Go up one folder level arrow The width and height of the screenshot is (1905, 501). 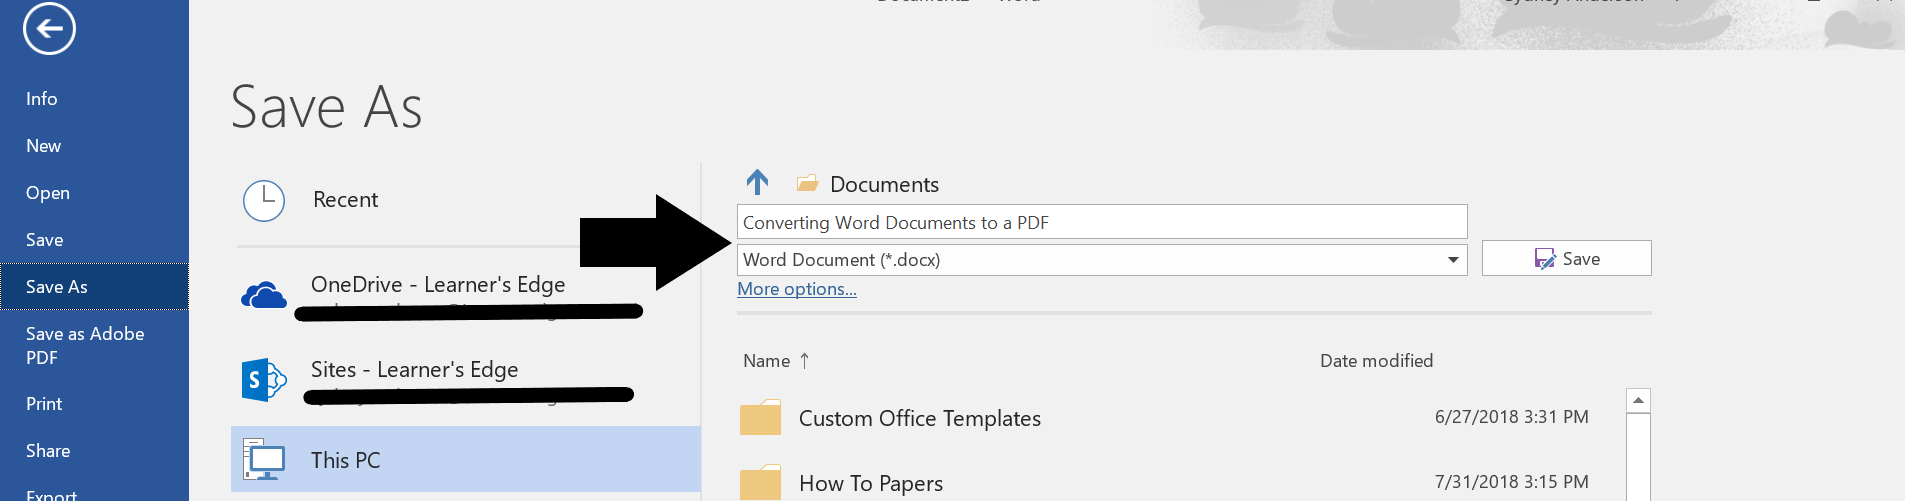pyautogui.click(x=757, y=183)
